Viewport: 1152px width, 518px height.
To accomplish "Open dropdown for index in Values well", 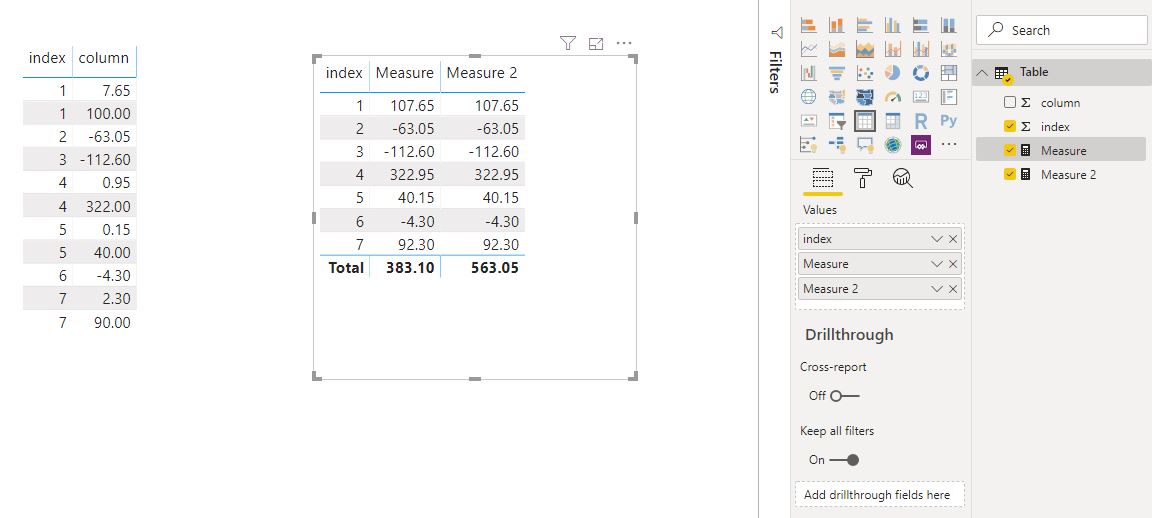I will (x=937, y=239).
